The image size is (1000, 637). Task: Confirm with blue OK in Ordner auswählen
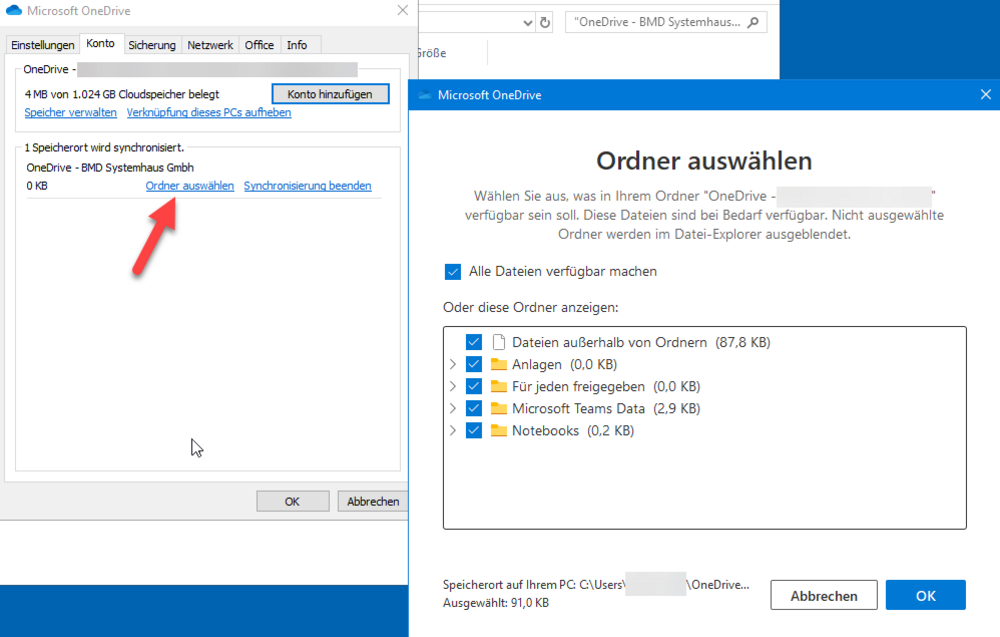[925, 596]
